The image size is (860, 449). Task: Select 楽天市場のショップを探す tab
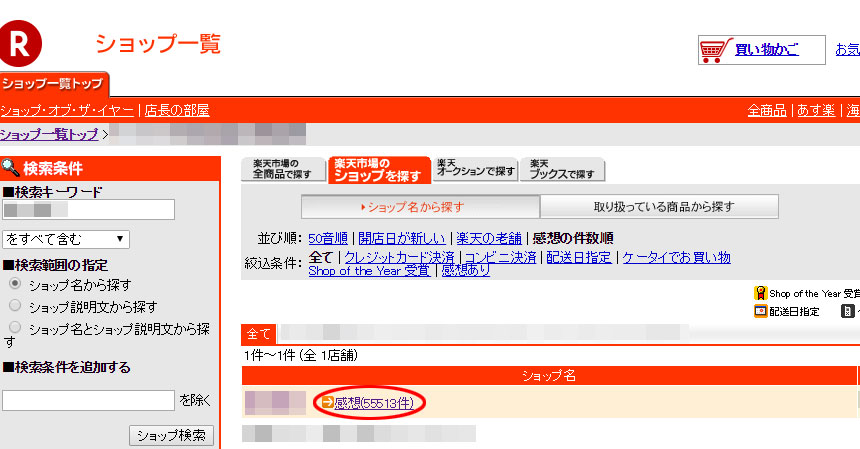point(379,170)
